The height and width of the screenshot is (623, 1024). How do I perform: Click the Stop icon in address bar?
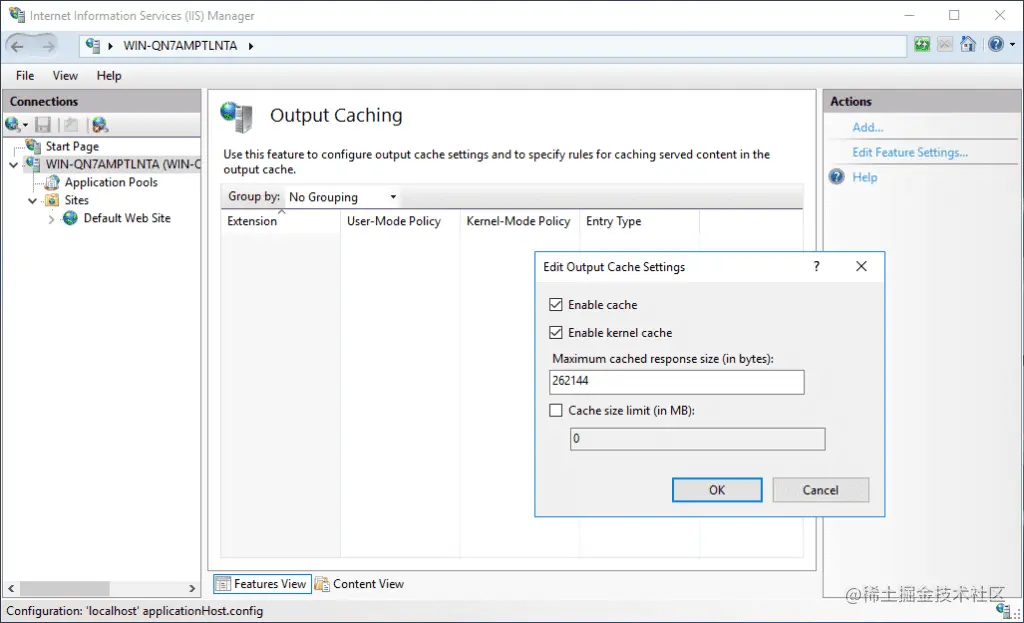(944, 44)
